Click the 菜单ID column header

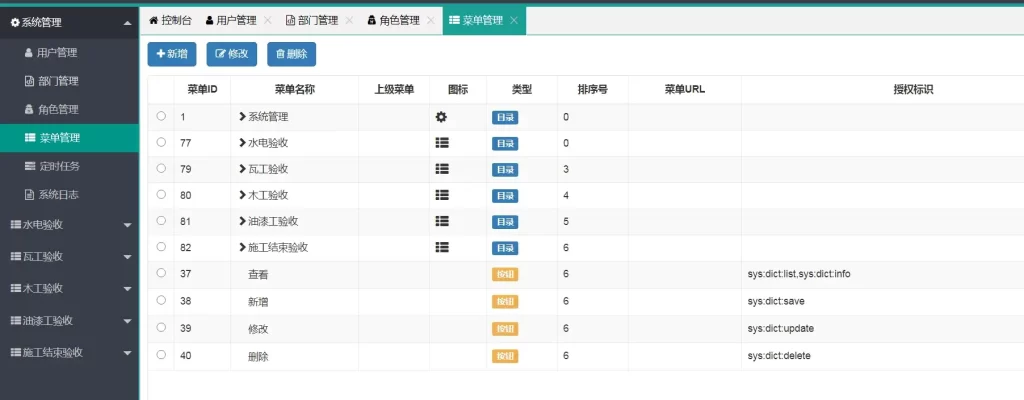click(202, 90)
